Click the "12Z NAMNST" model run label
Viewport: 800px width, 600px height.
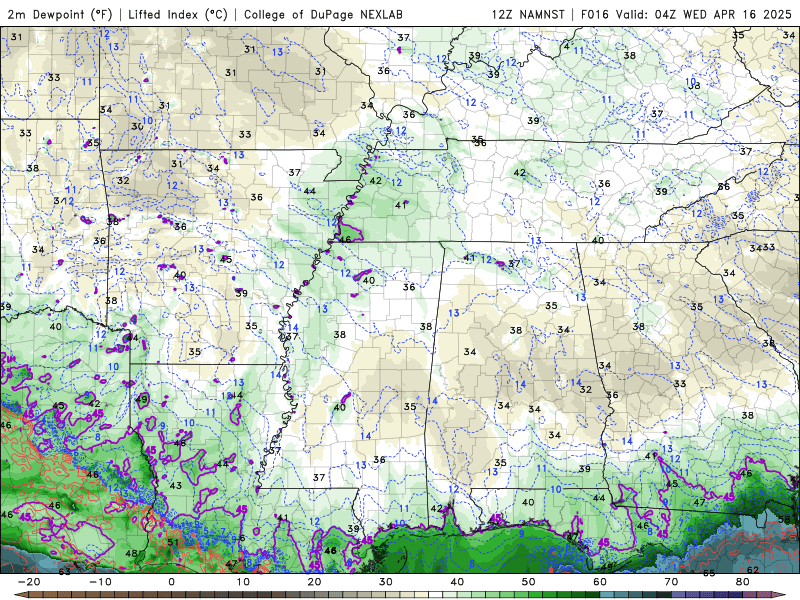[x=528, y=14]
